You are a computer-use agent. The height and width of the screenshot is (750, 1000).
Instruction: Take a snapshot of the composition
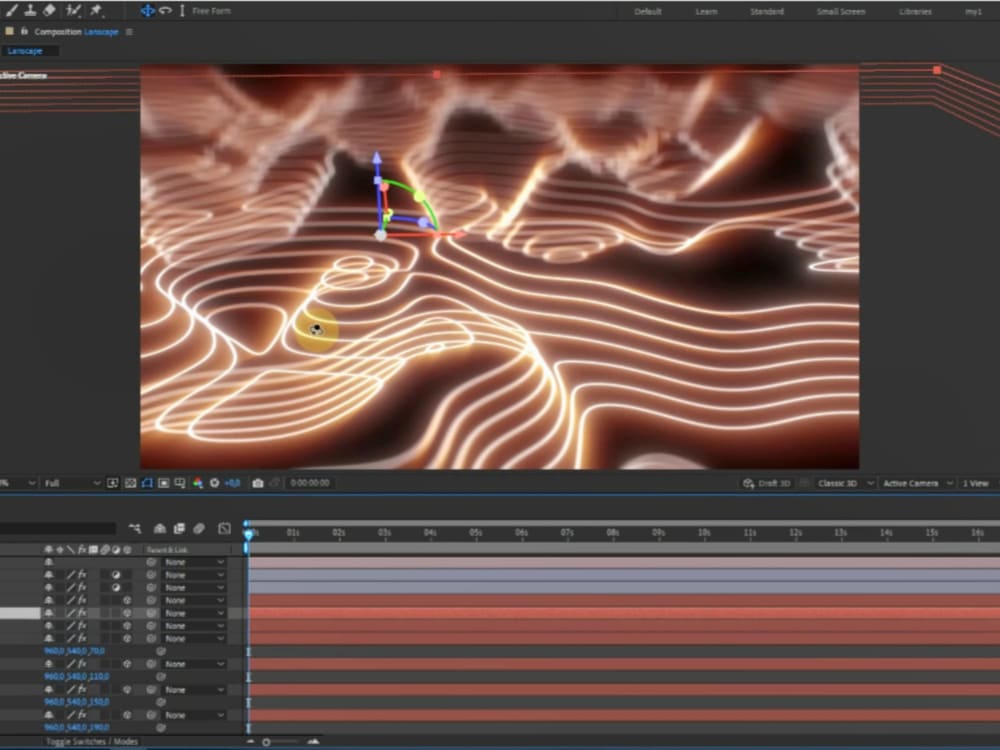260,482
